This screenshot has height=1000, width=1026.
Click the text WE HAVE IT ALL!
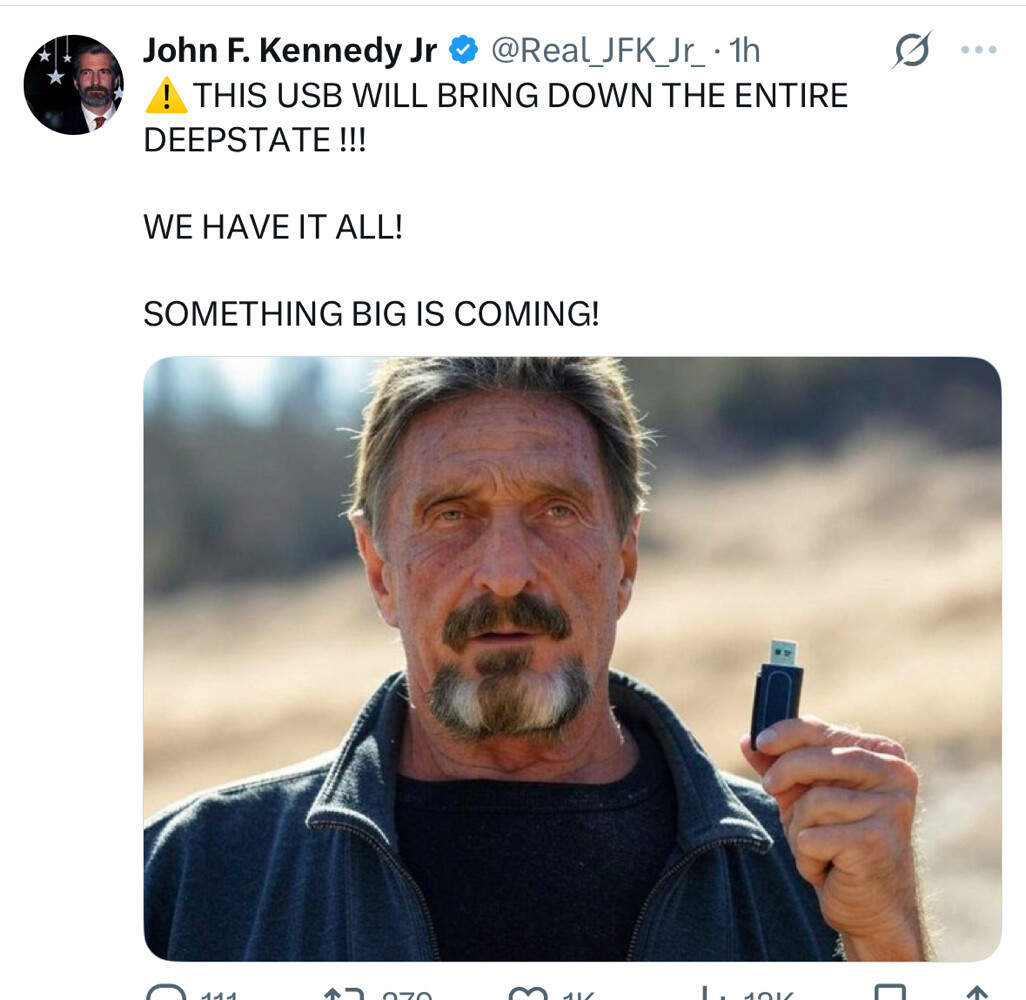pos(273,227)
